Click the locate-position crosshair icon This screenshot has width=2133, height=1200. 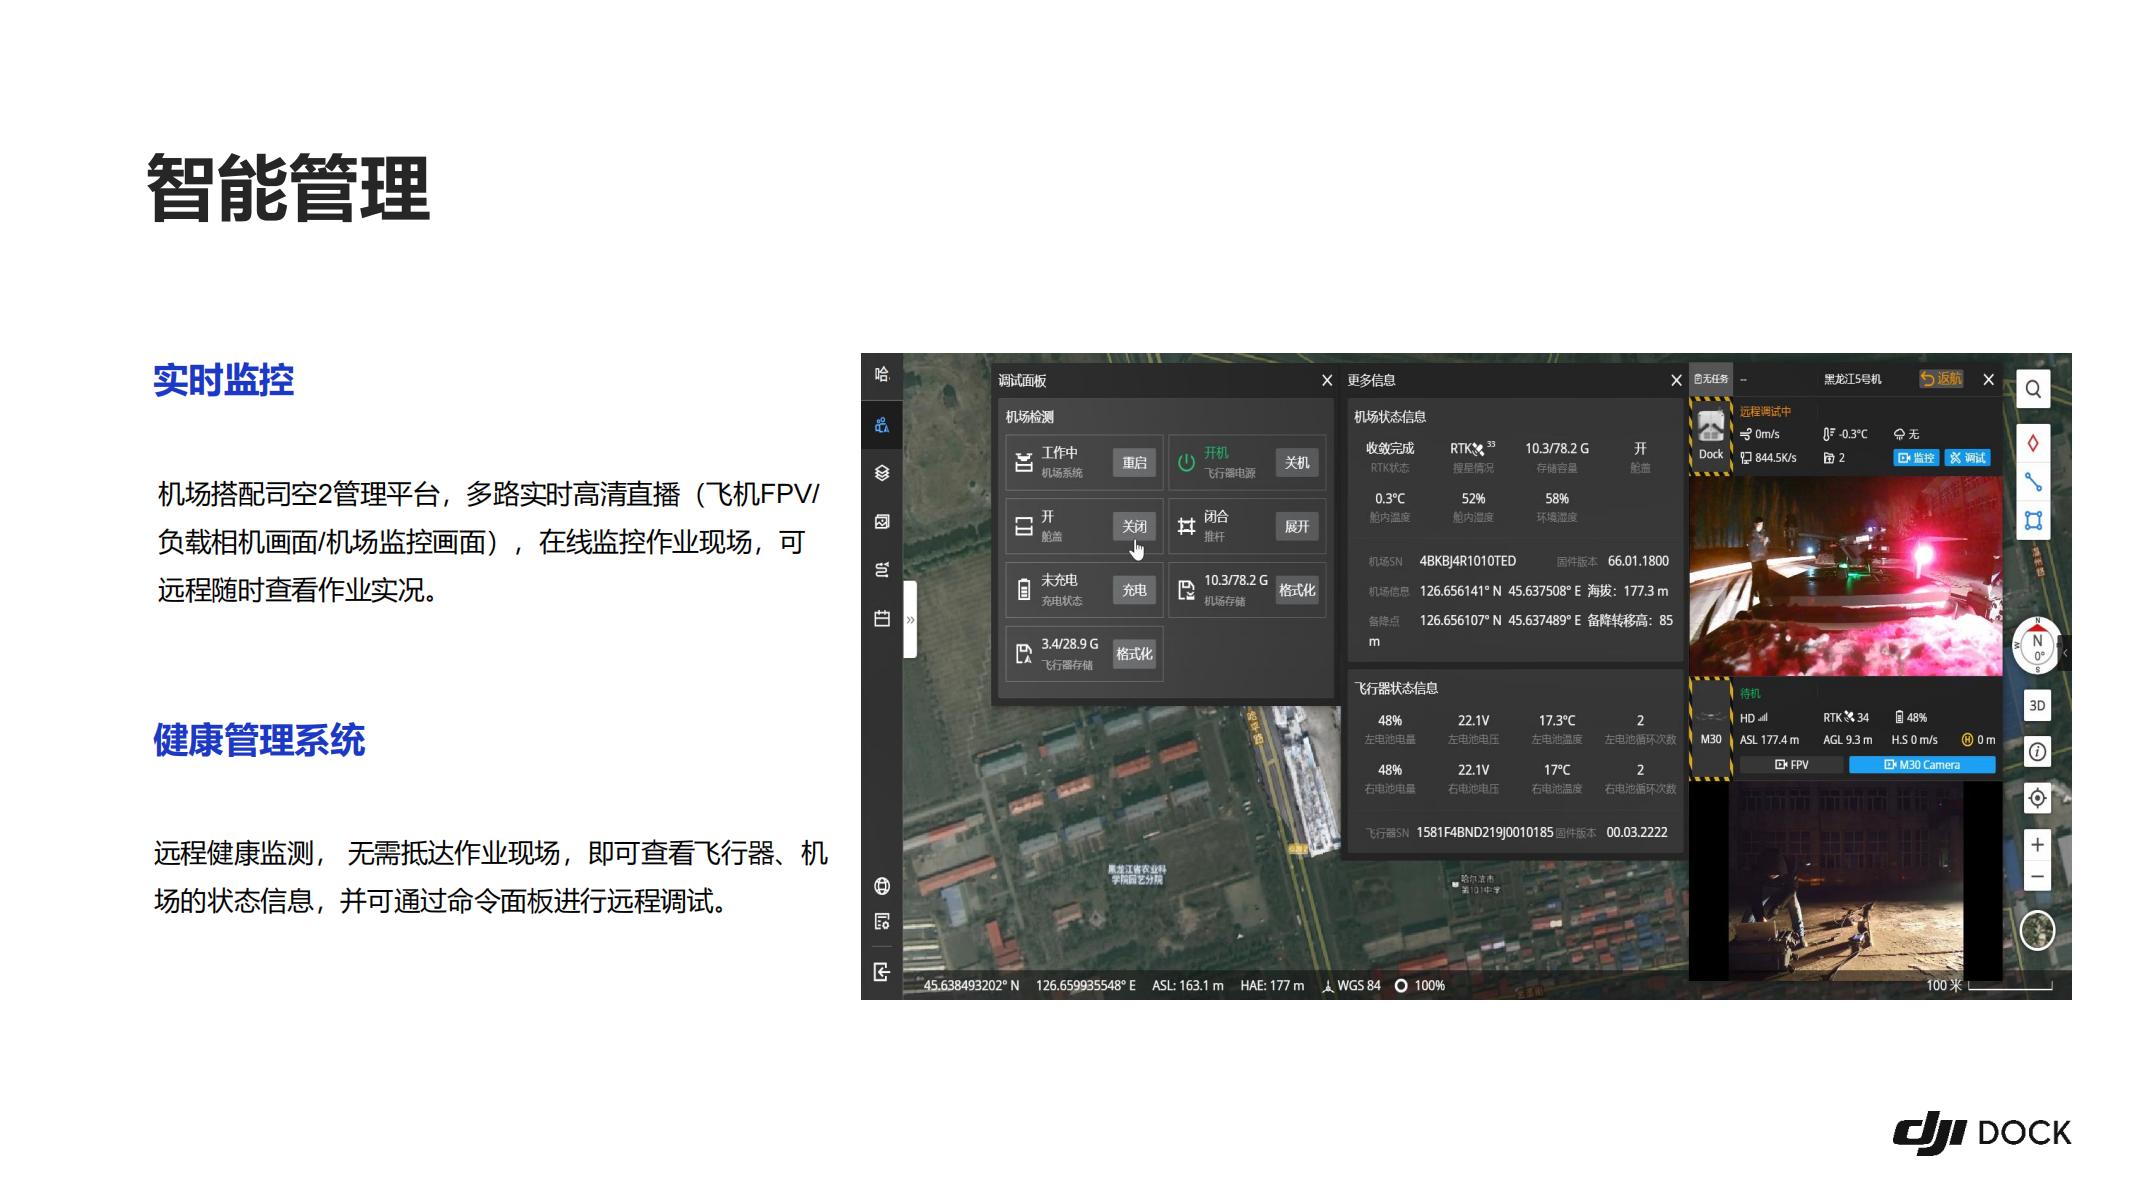click(2037, 798)
